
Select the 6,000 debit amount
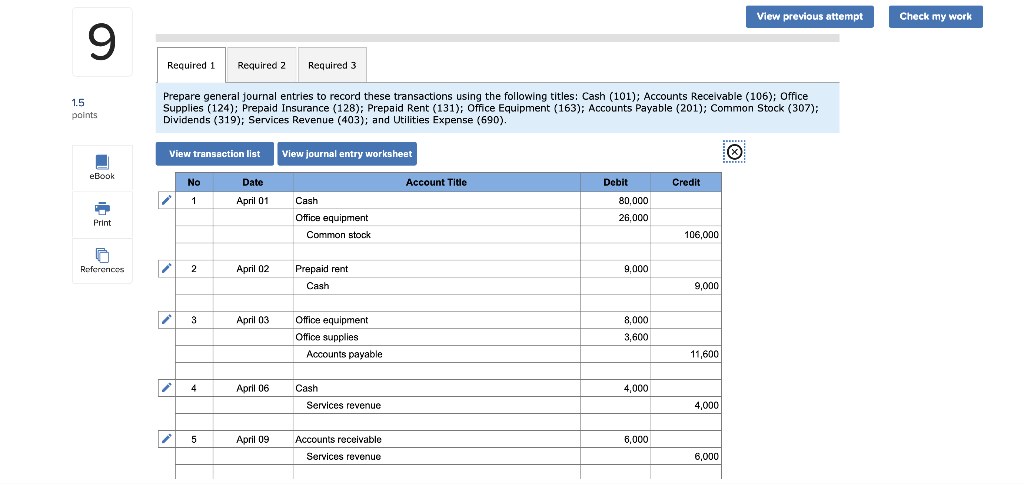pos(616,439)
